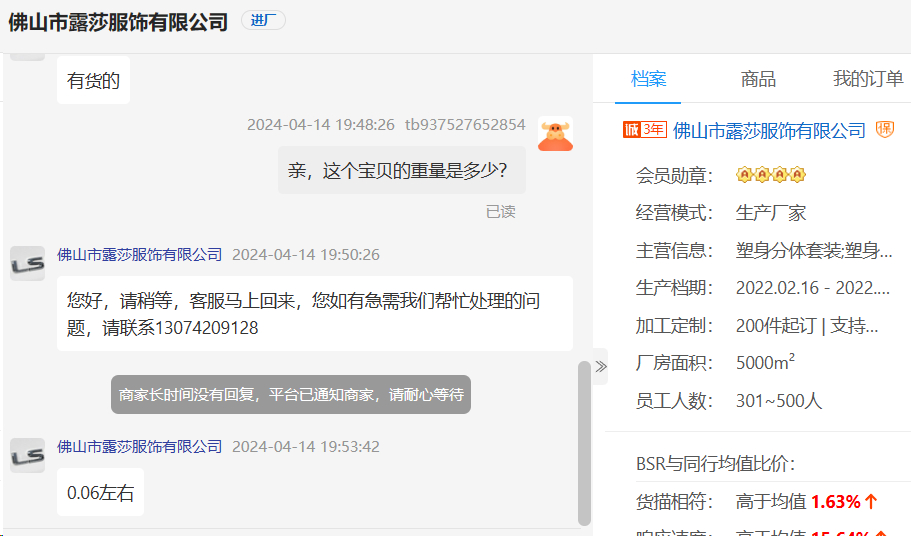Click timestamp 2024-04-14 19:48:26

(321, 125)
